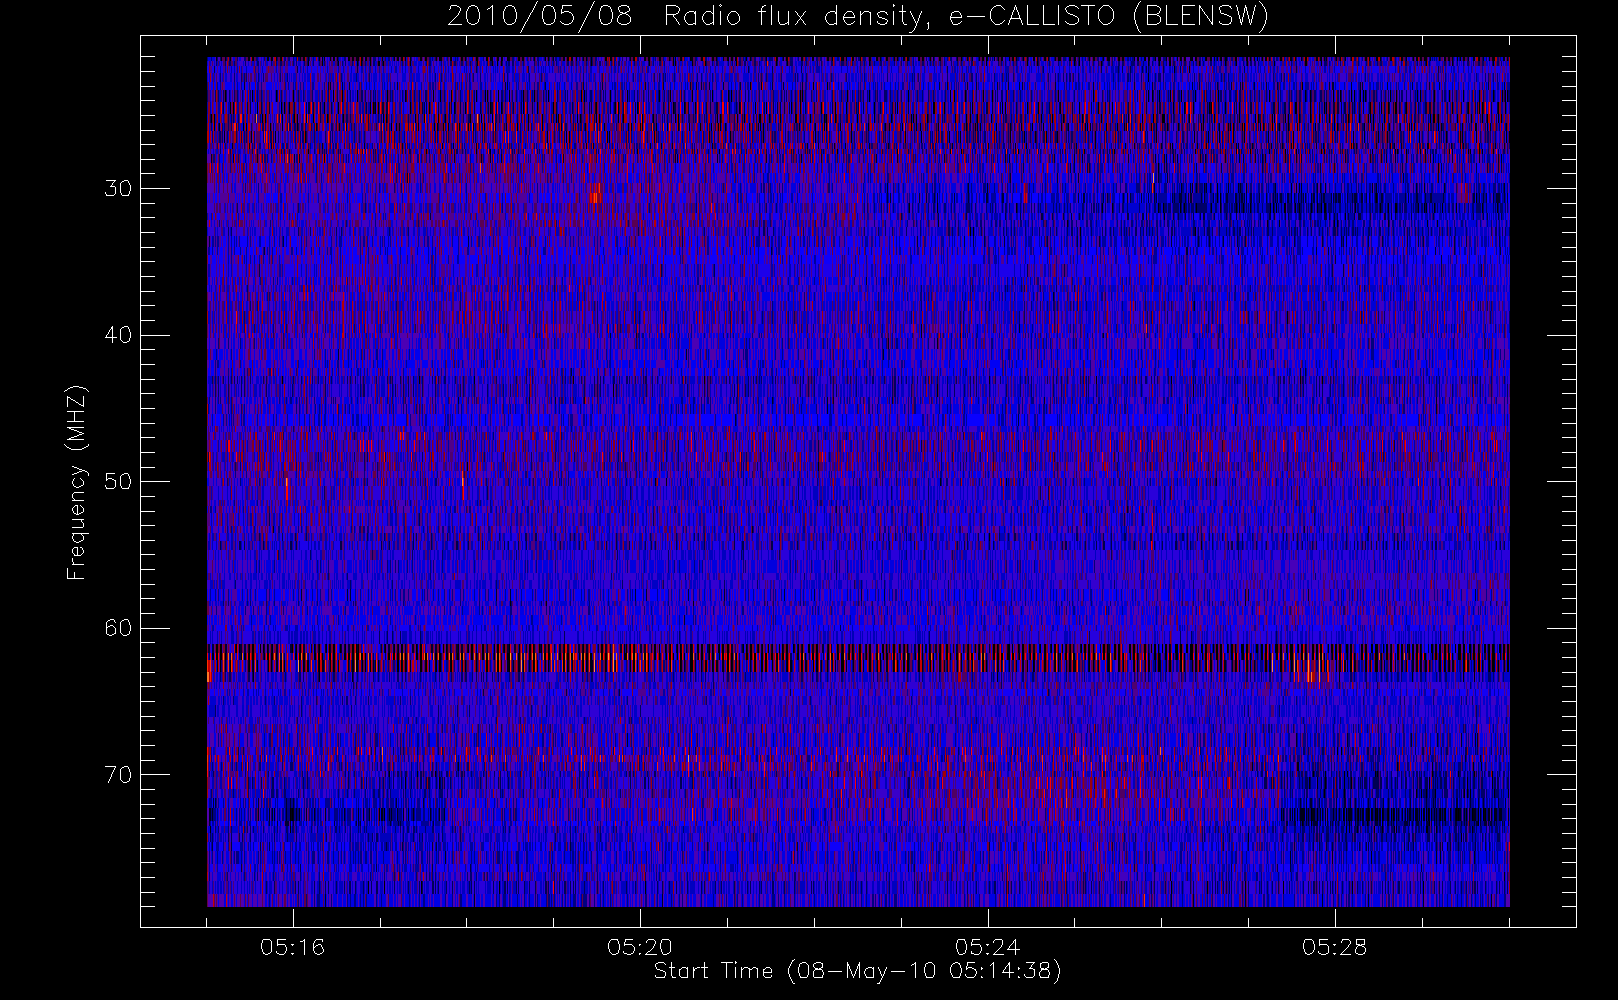This screenshot has height=1000, width=1618.
Task: Click the plot title "Radio flux density, e-CALLISTO (BLENSW)"
Action: (966, 17)
